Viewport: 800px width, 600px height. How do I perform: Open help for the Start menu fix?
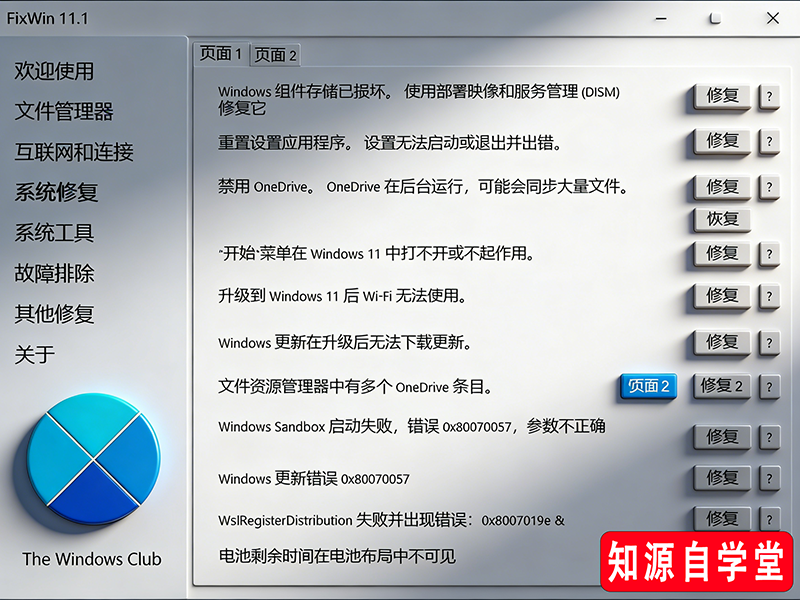(x=769, y=254)
